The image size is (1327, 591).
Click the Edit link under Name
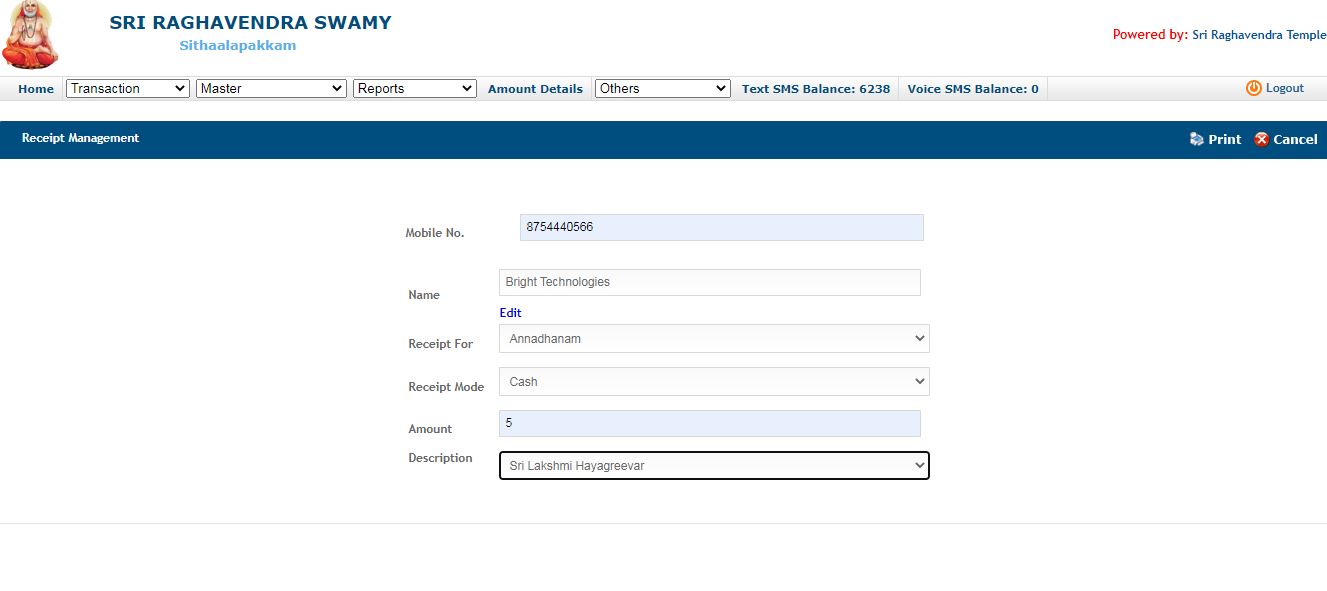(x=510, y=313)
